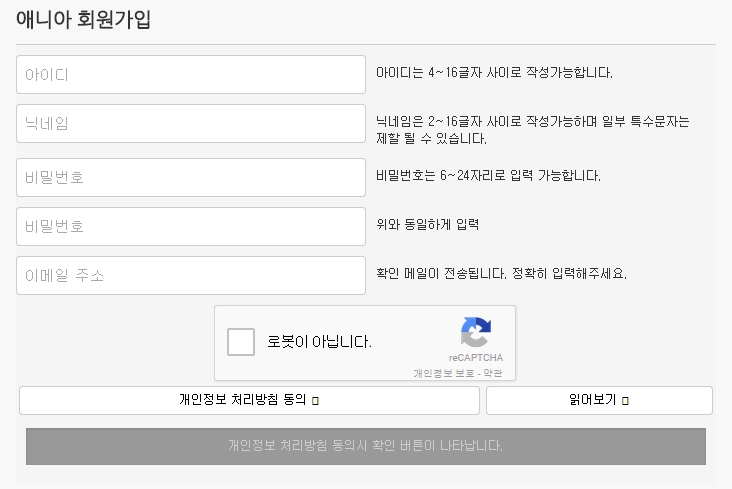Click the gray 확인 버튼 notice bar
Screen dimensions: 732x489
pos(366,446)
